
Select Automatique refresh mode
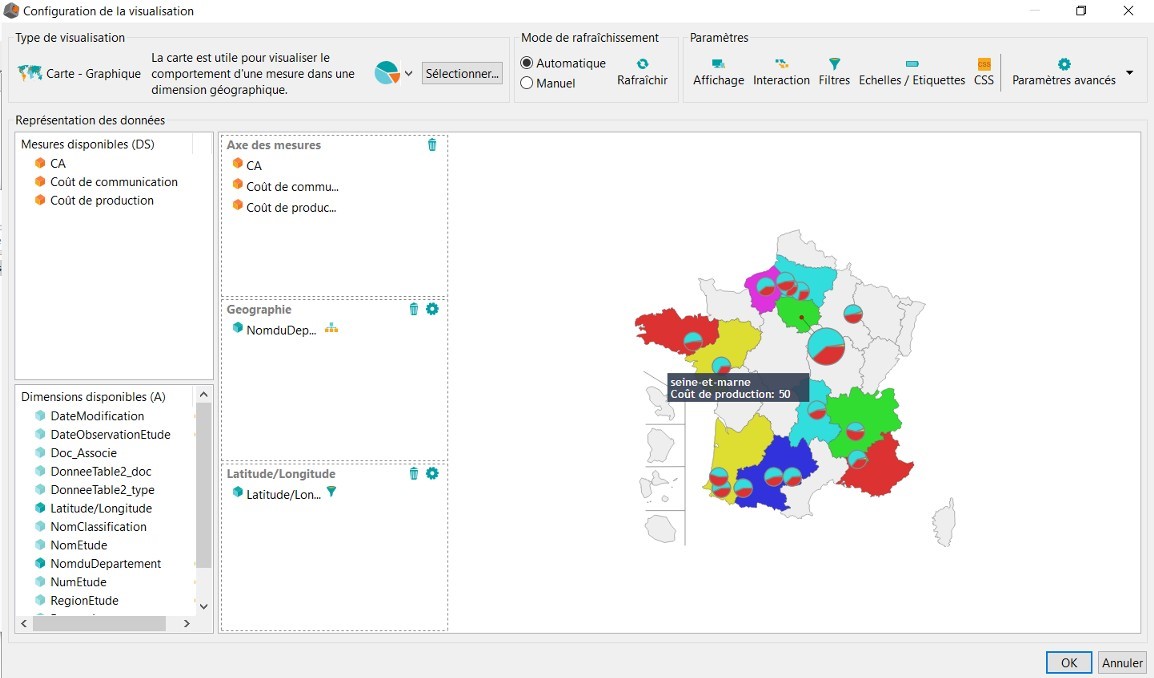click(527, 63)
